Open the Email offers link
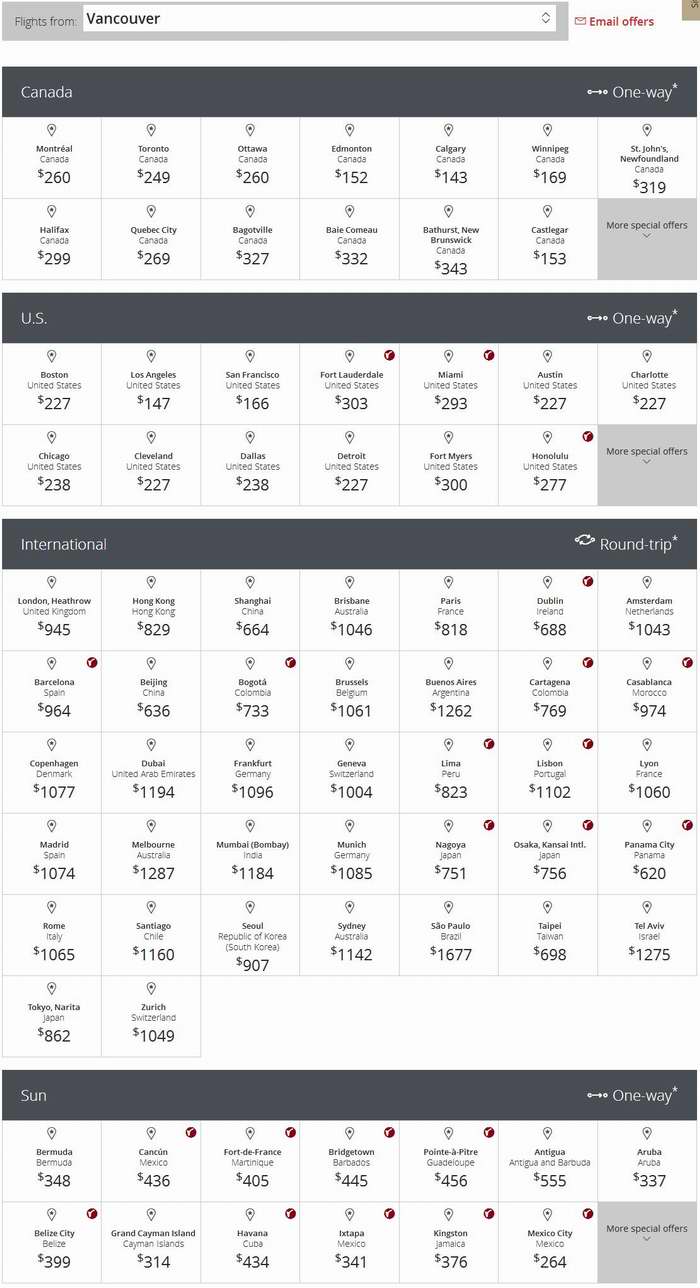Image resolution: width=700 pixels, height=1288 pixels. 621,21
